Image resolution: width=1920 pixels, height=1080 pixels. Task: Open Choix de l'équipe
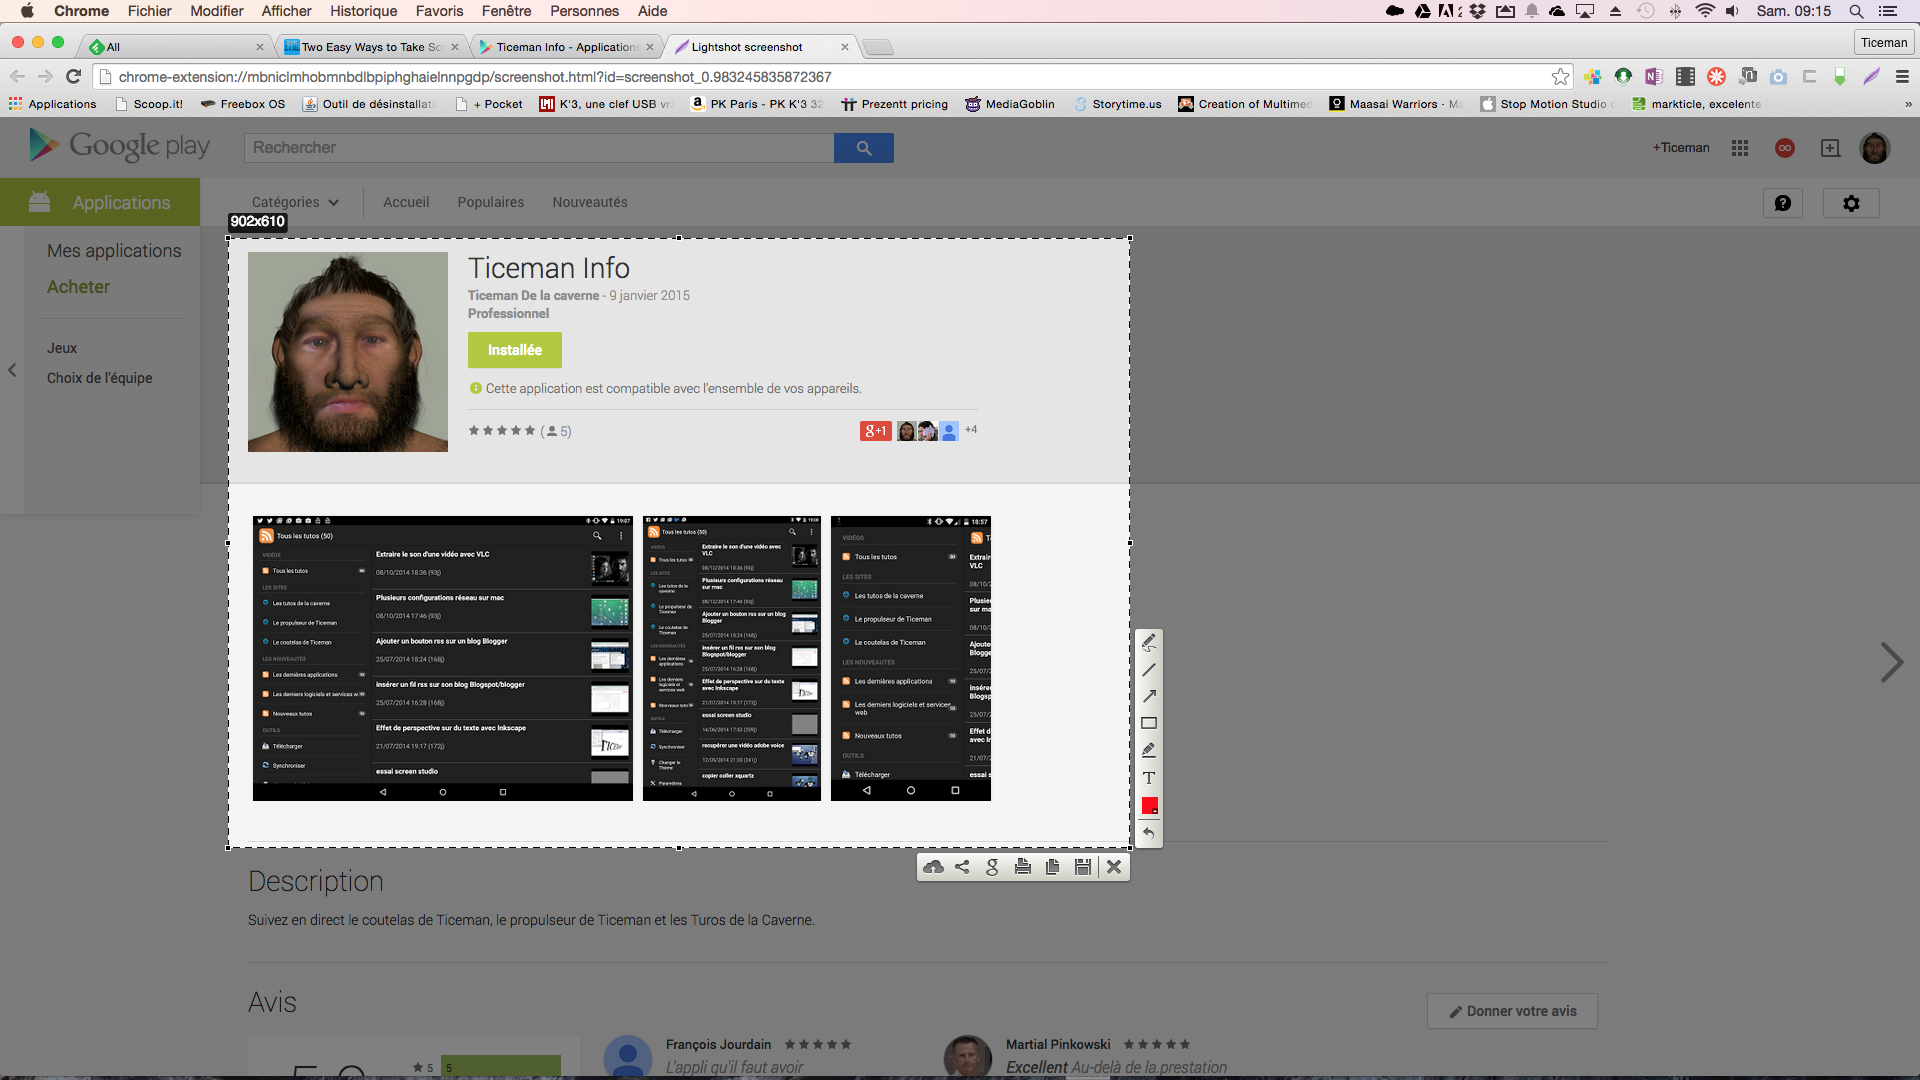tap(100, 378)
